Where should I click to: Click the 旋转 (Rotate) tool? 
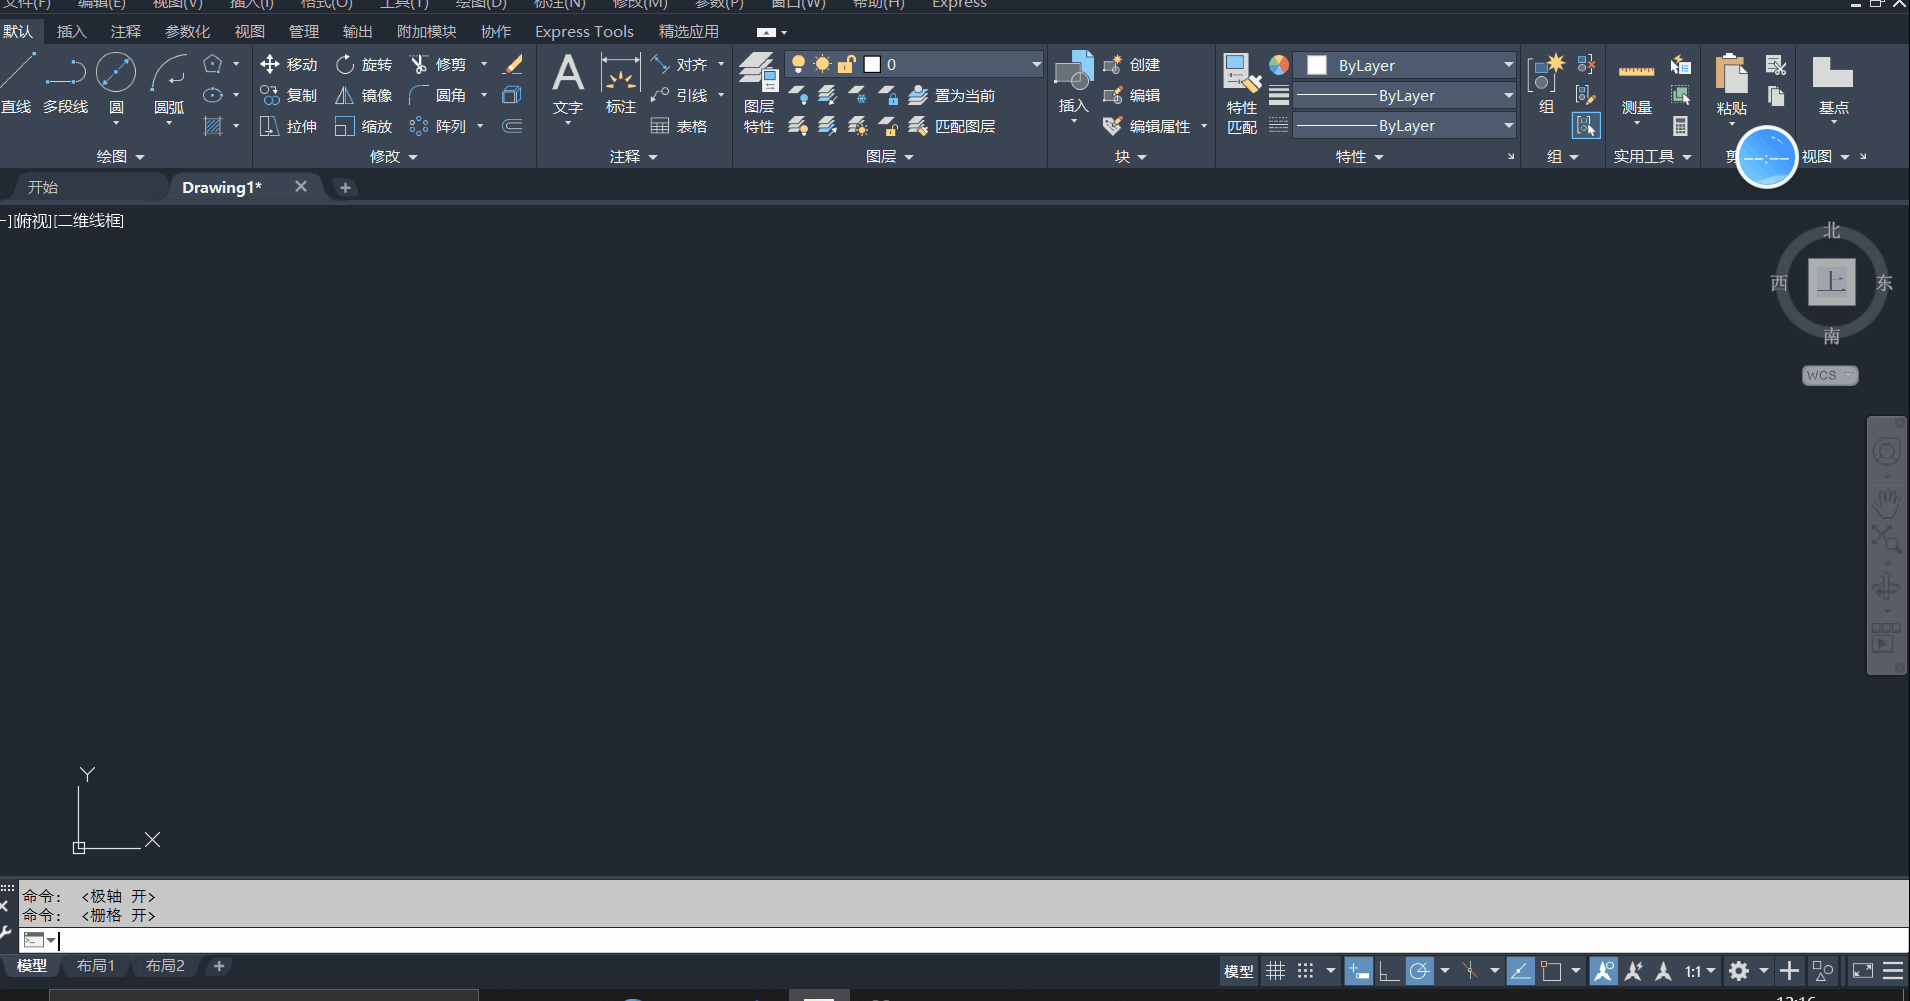364,65
